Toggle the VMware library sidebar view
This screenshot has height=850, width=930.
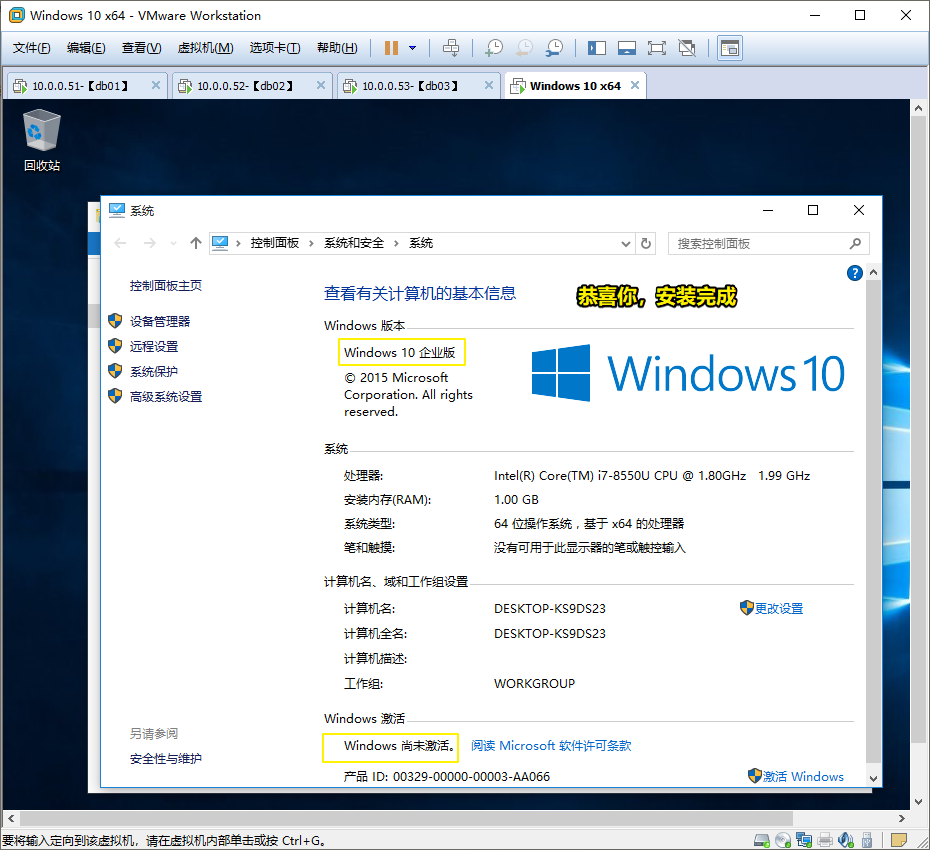(597, 48)
